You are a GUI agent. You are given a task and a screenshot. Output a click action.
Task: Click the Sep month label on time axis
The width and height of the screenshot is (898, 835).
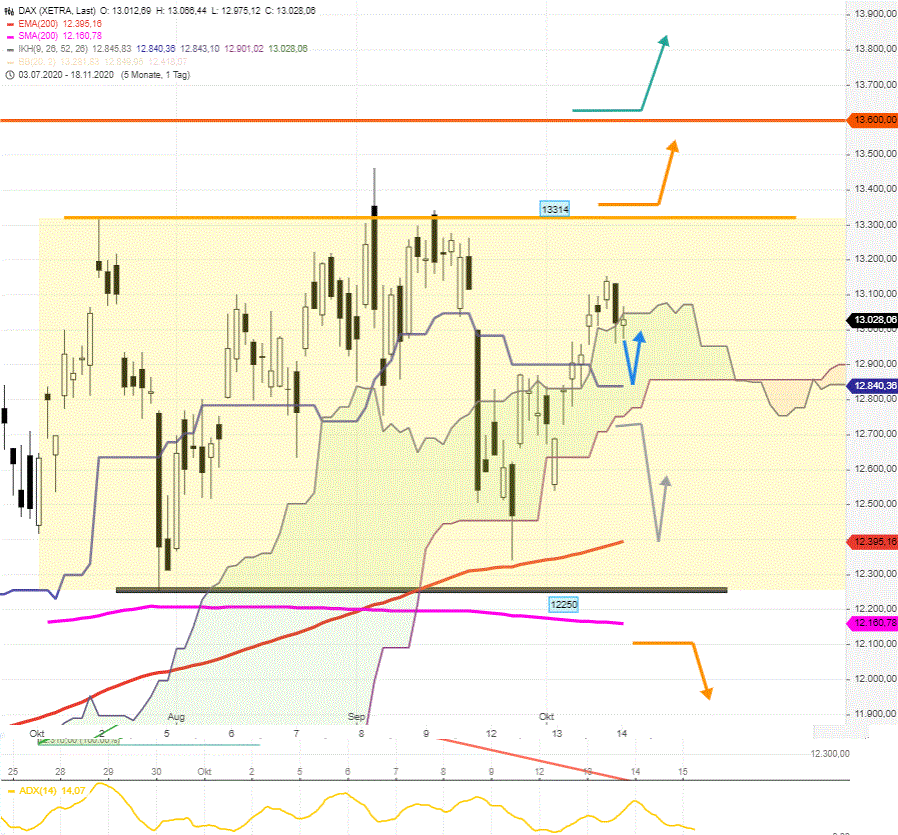[x=356, y=717]
